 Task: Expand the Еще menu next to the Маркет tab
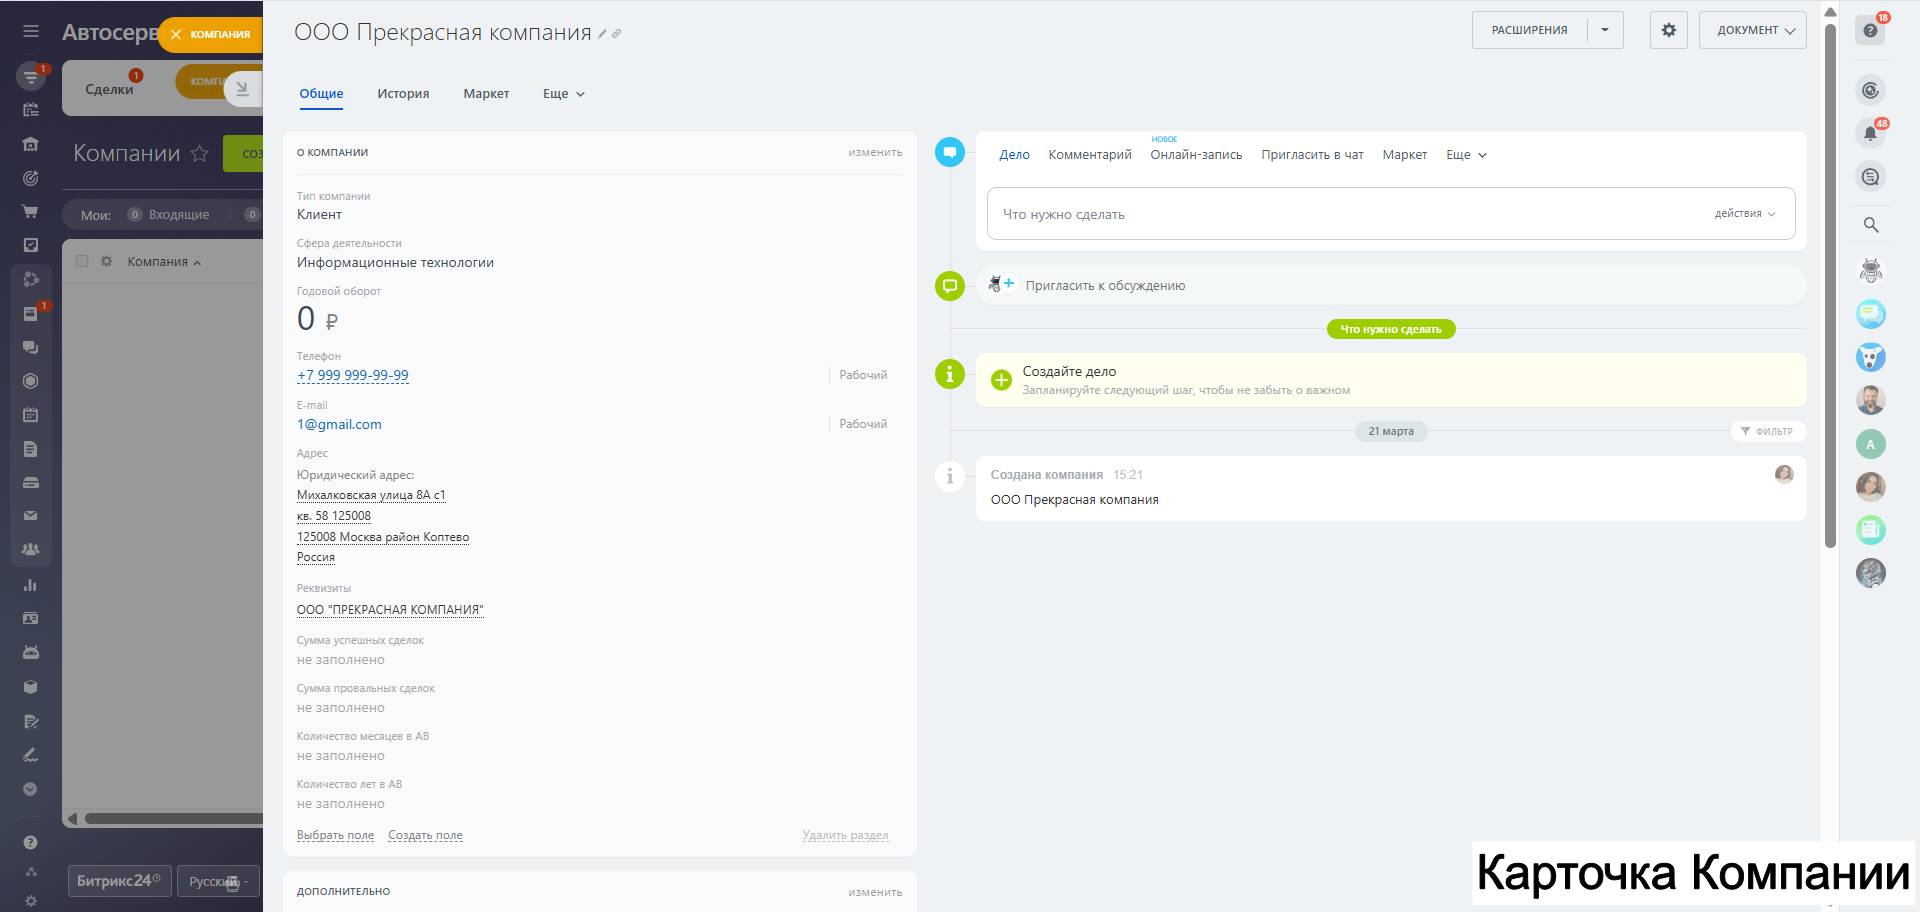[x=563, y=94]
